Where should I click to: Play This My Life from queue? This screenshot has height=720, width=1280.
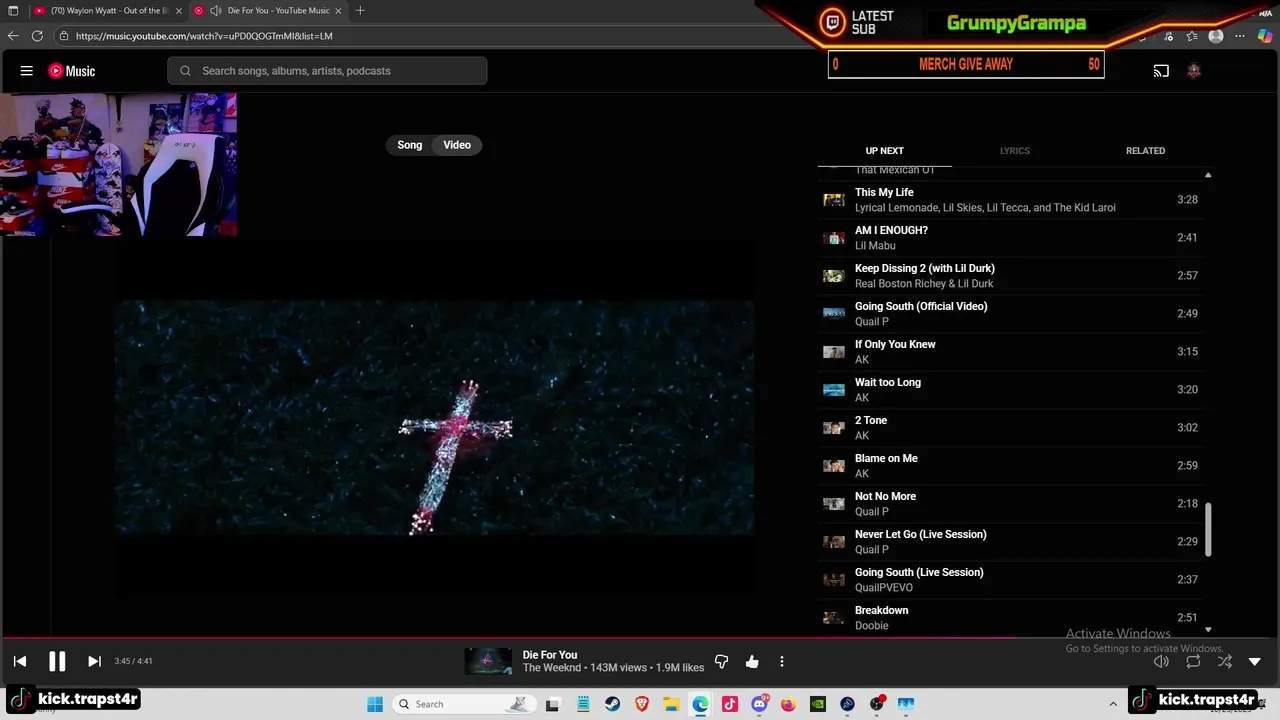coord(1011,199)
